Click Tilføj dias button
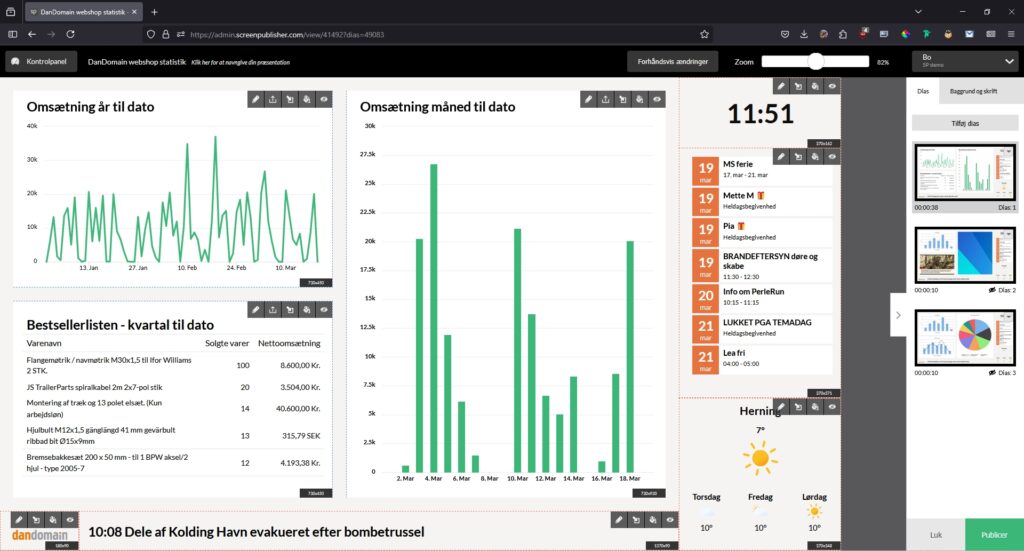Screen dimensions: 1024x551 [965, 123]
